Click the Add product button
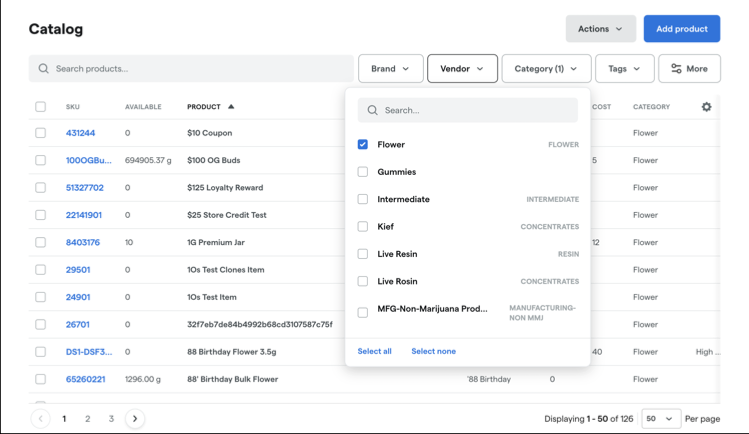This screenshot has height=434, width=749. 682,29
